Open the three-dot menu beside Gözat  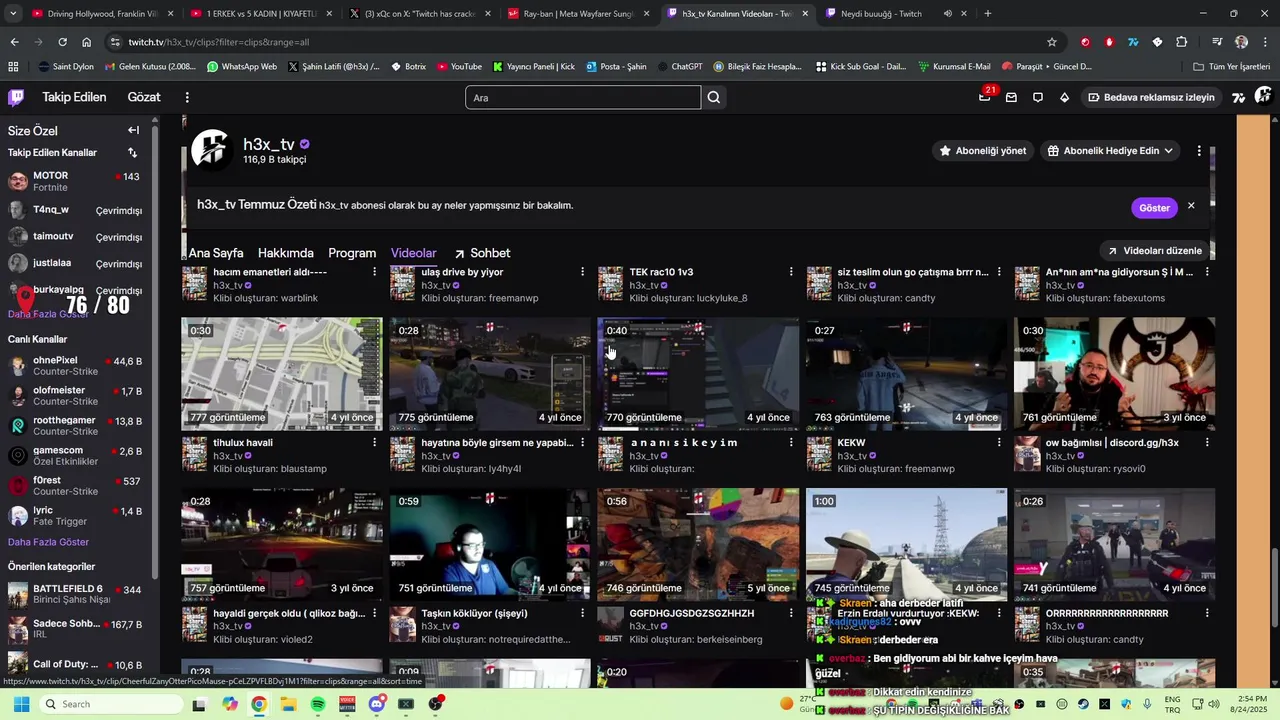pos(187,97)
